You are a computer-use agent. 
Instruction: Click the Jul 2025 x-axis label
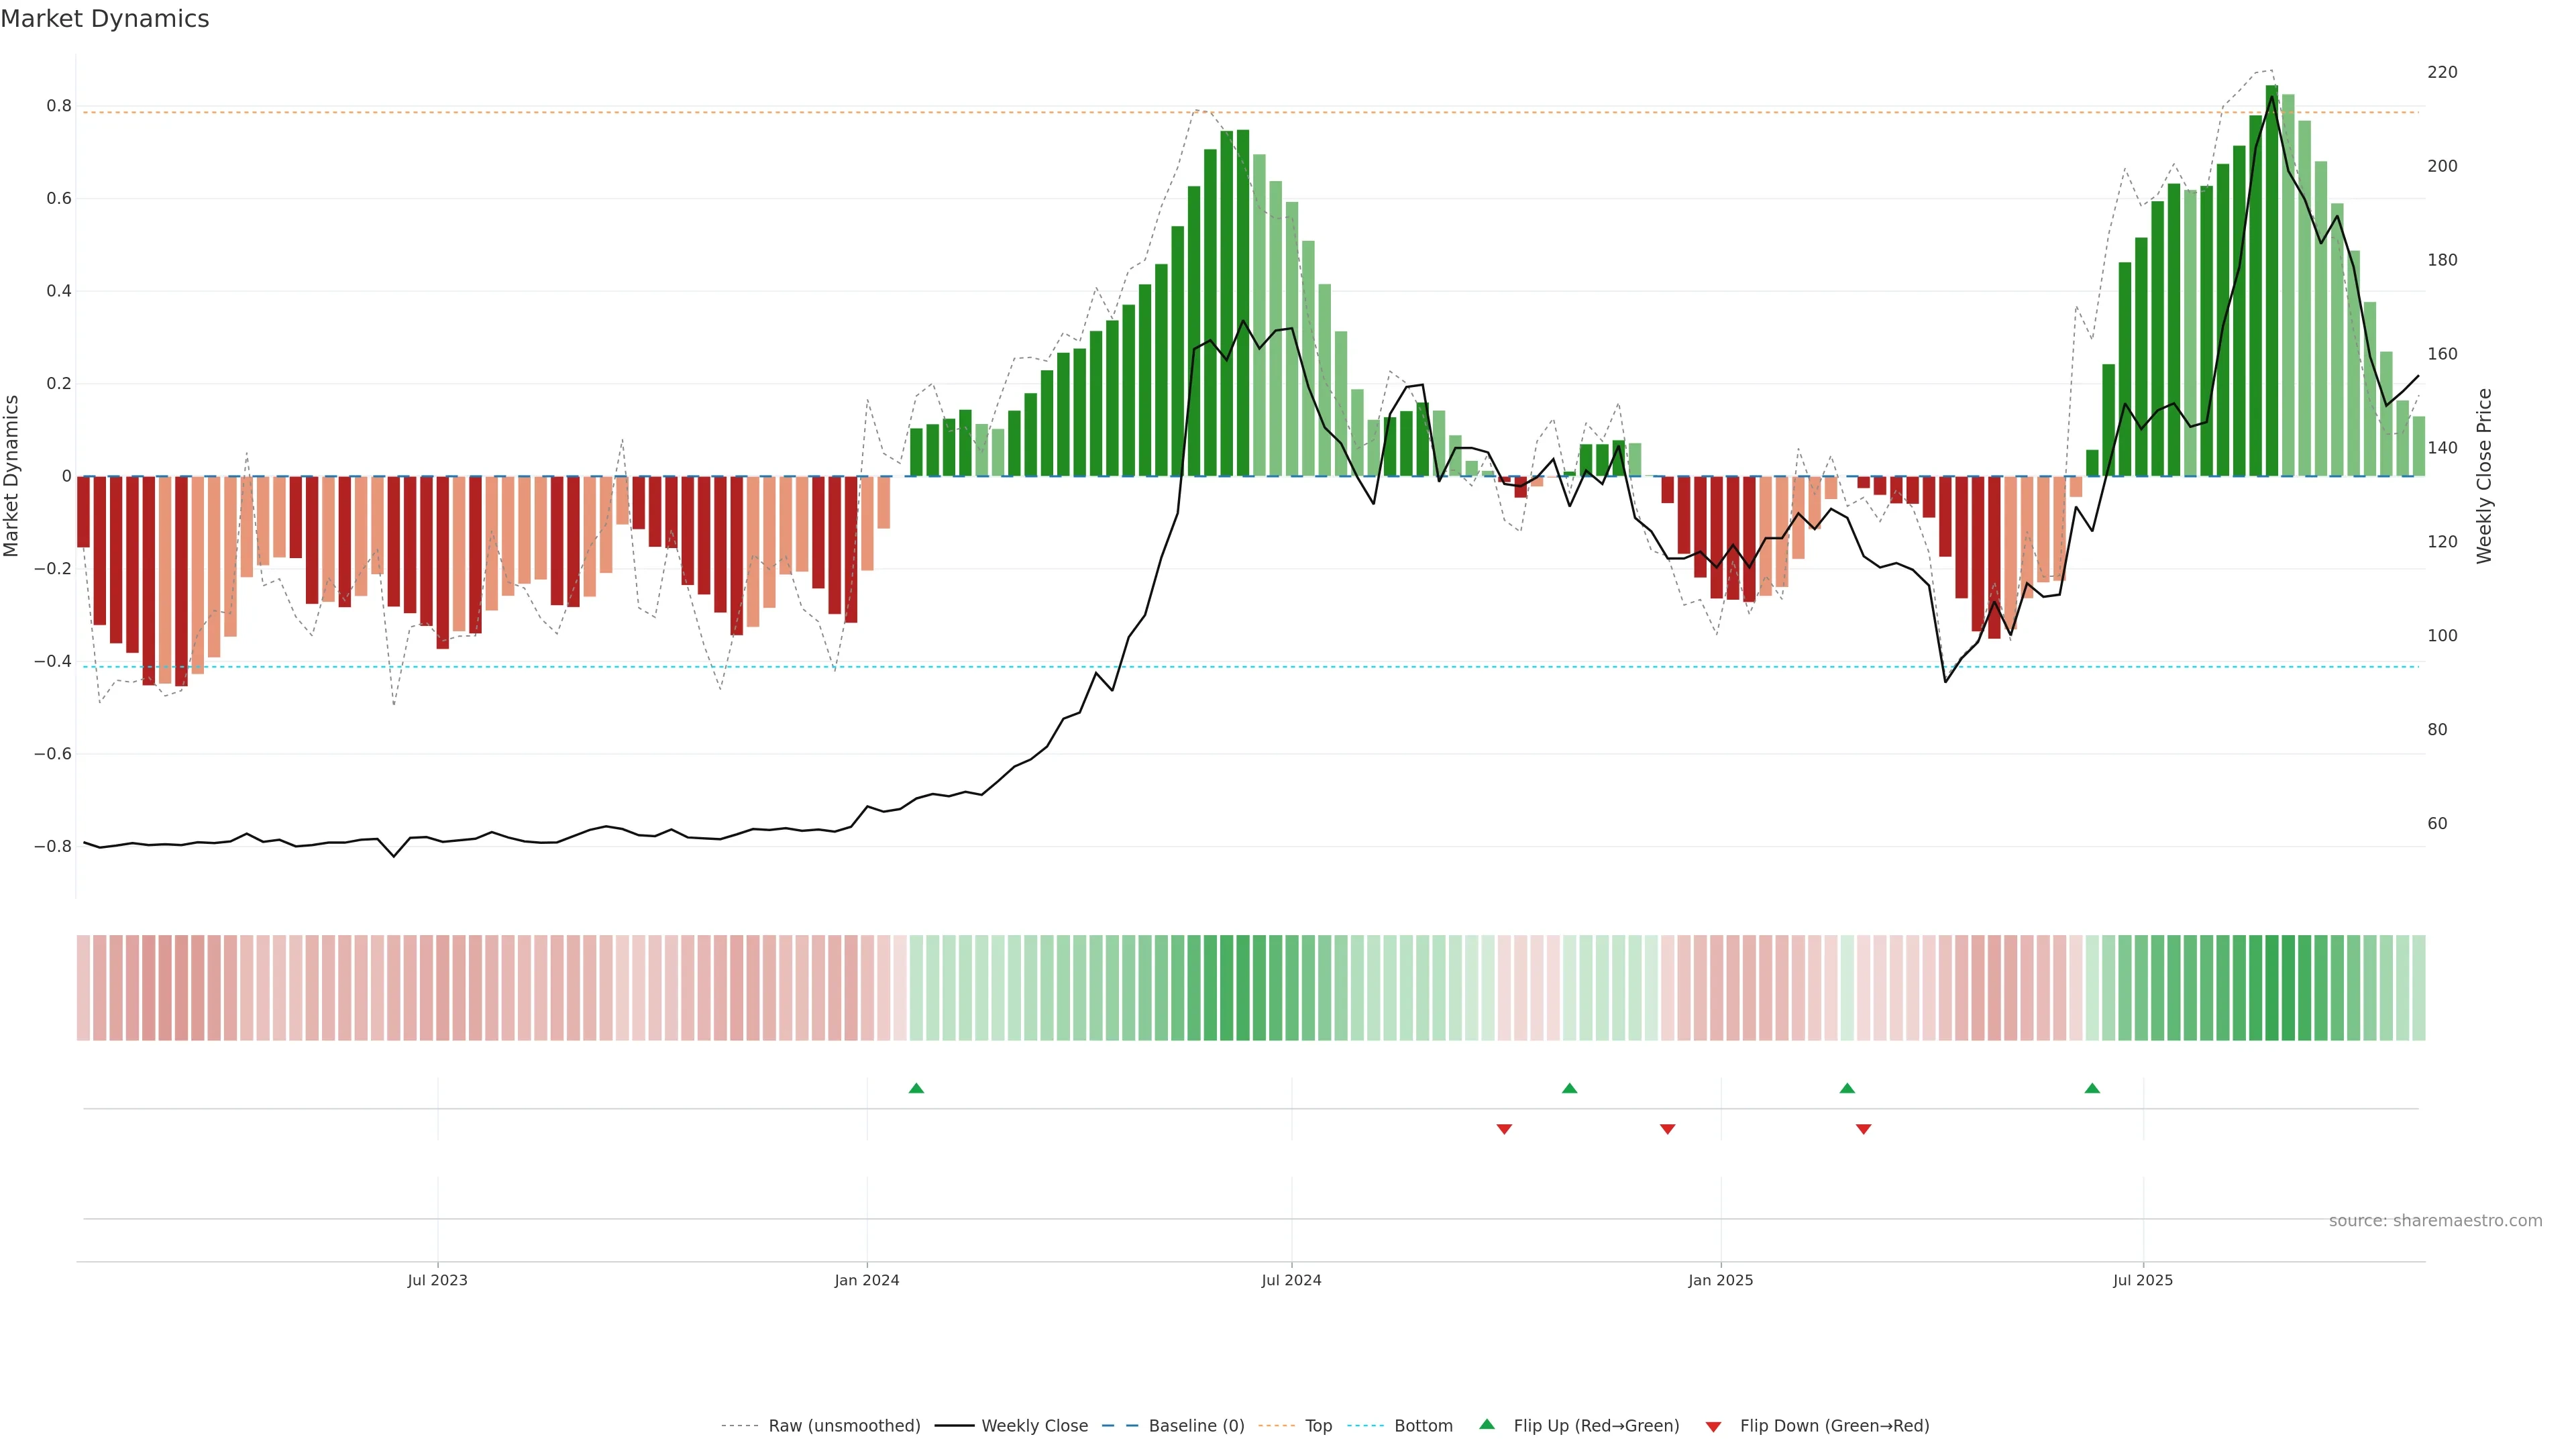click(x=2142, y=1280)
